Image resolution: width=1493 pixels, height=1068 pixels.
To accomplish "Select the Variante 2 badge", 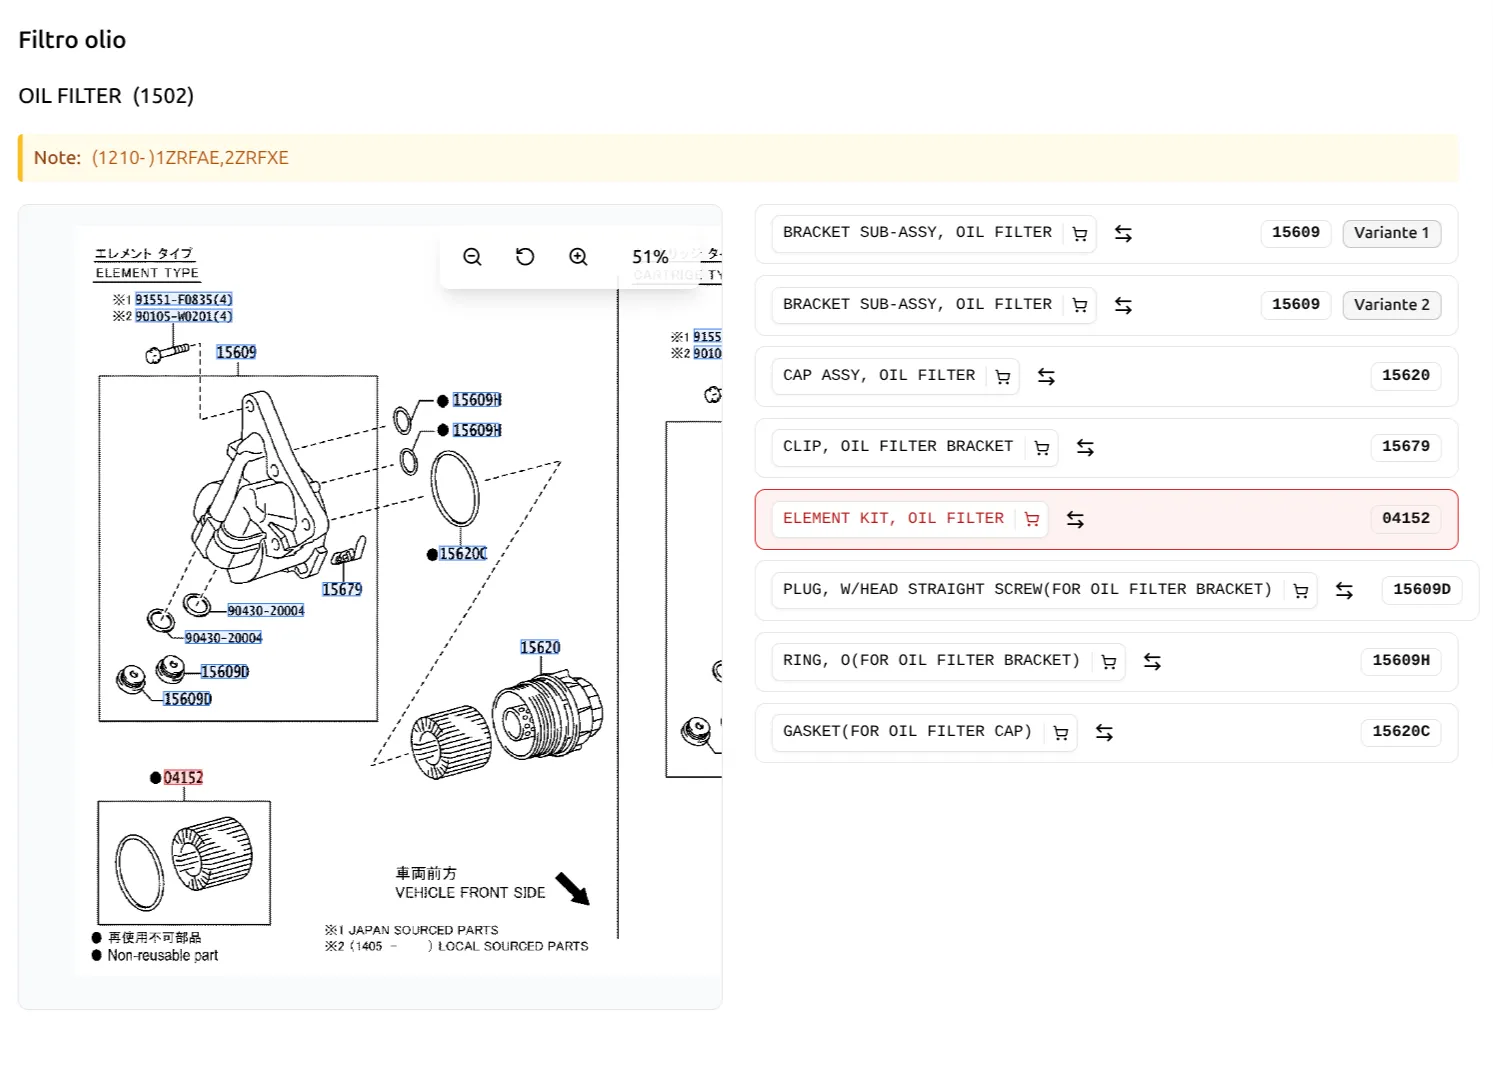I will pyautogui.click(x=1391, y=305).
